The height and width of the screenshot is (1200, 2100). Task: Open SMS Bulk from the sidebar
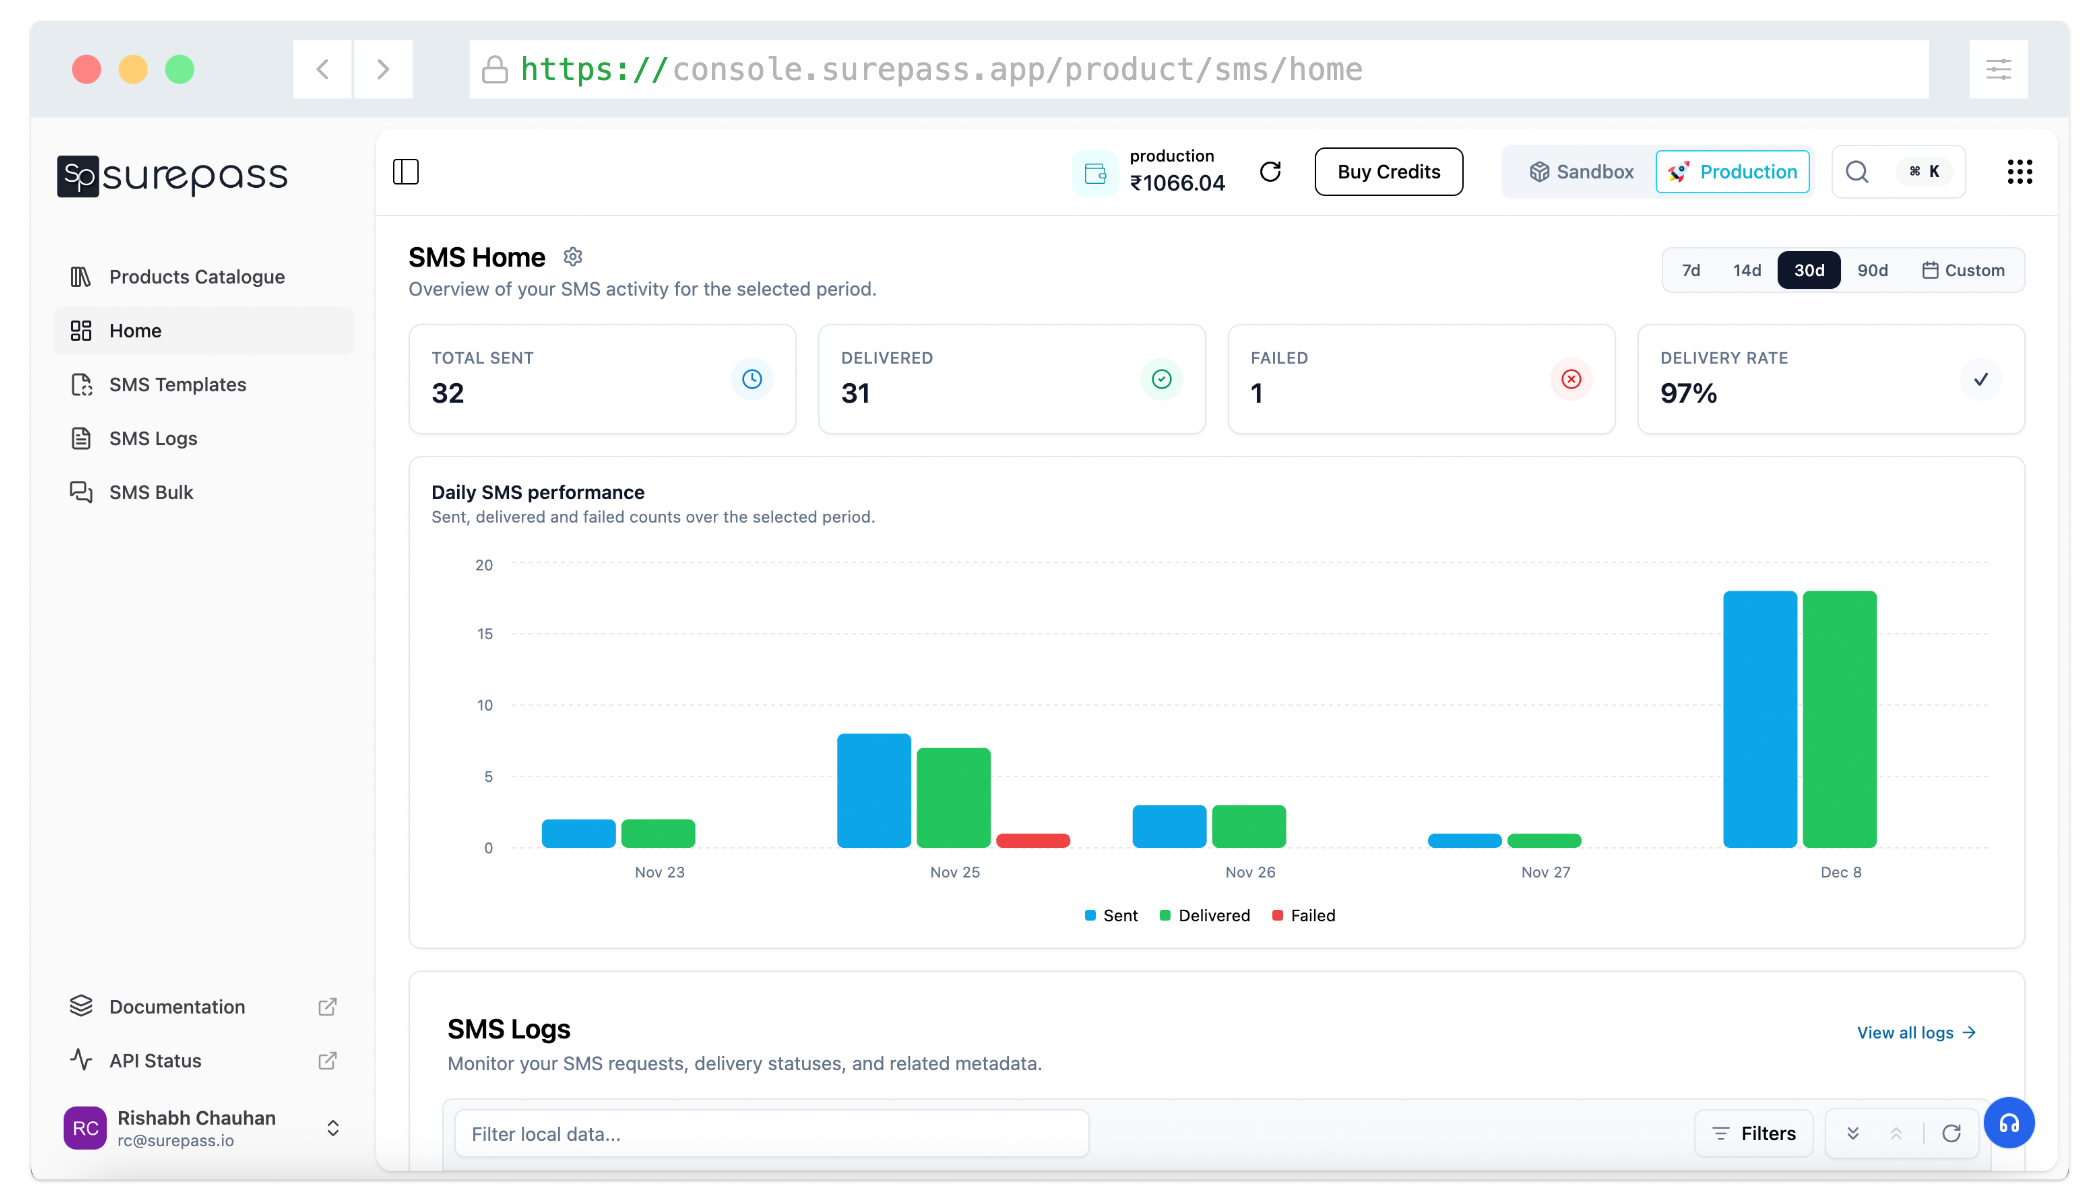152,492
